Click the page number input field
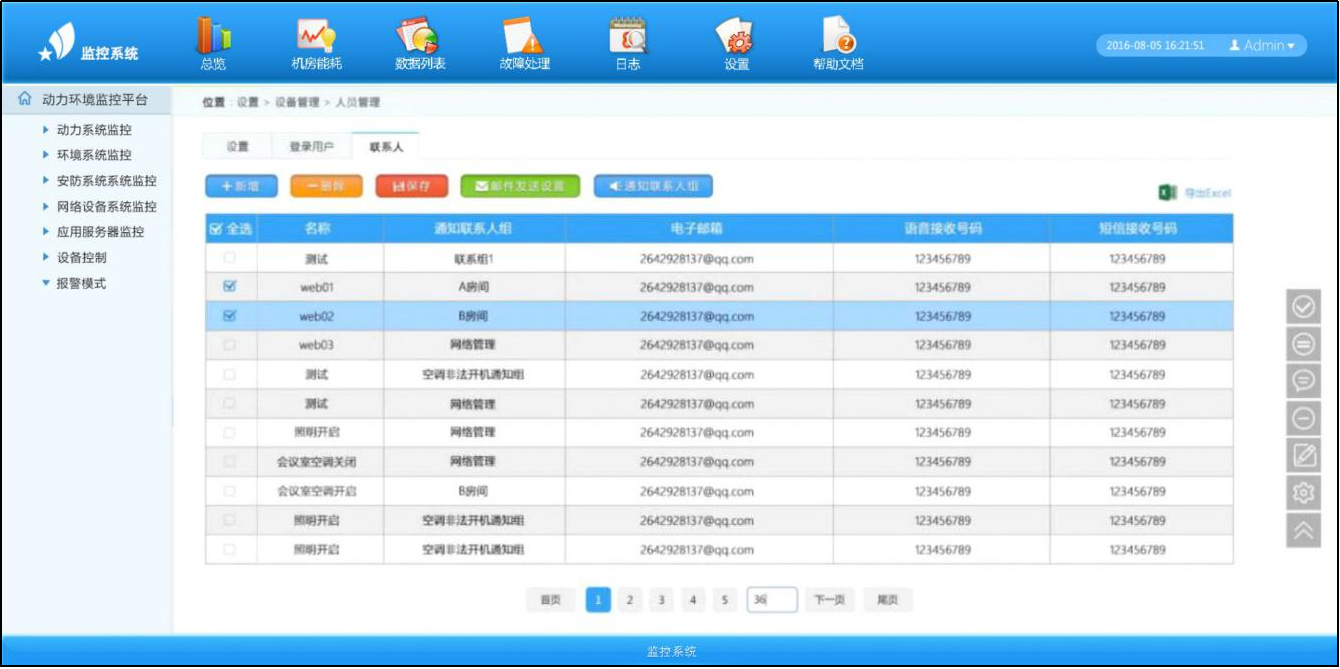 click(774, 599)
